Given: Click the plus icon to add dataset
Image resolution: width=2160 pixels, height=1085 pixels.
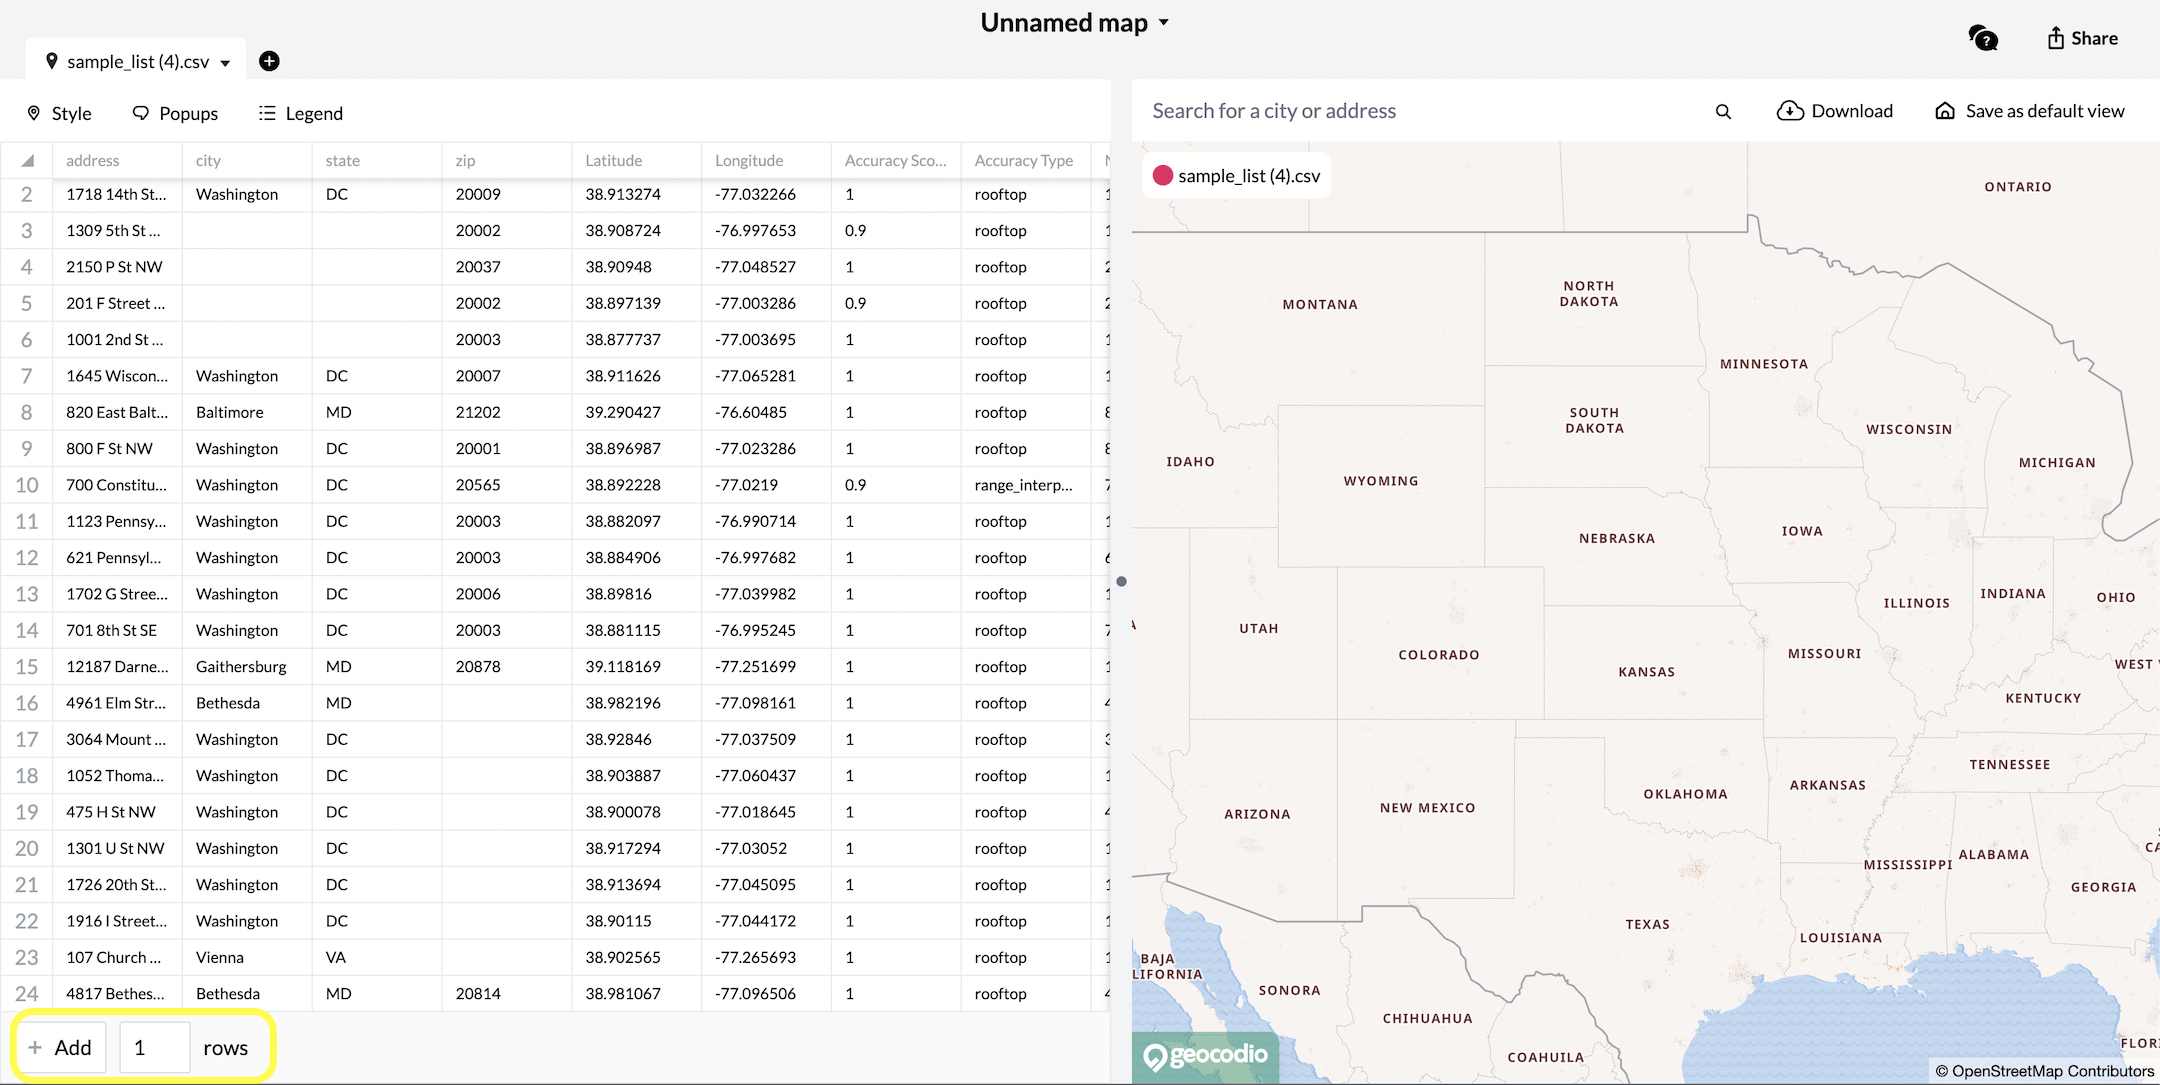Looking at the screenshot, I should 269,61.
